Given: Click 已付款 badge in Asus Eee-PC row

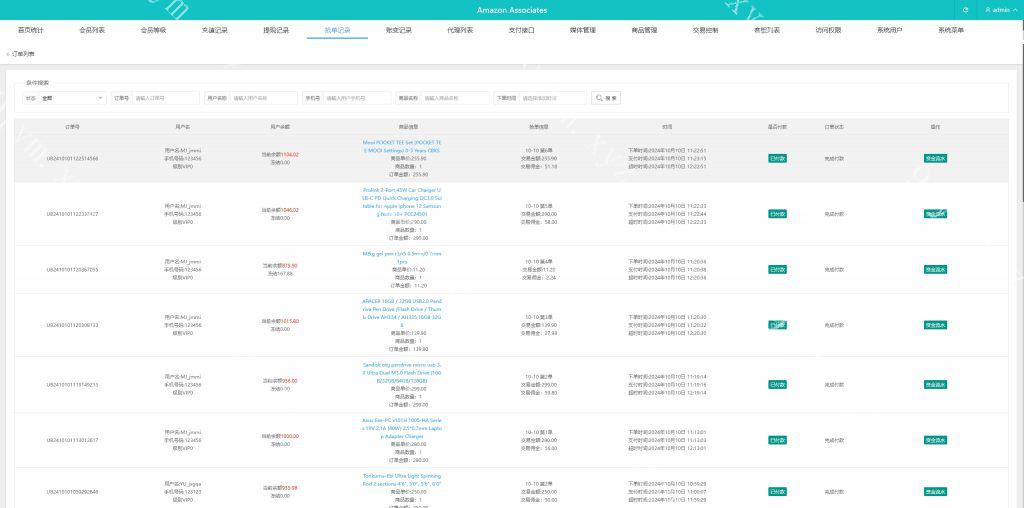Looking at the screenshot, I should 777,440.
